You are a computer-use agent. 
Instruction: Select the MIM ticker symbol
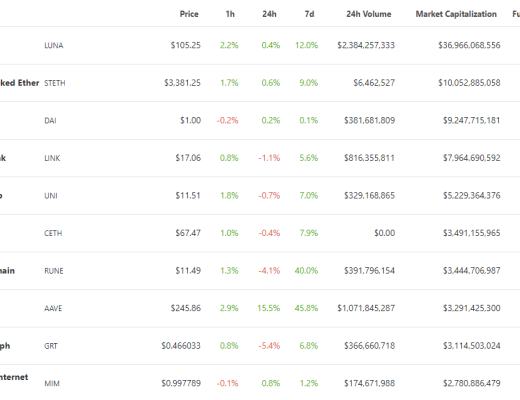pyautogui.click(x=52, y=384)
